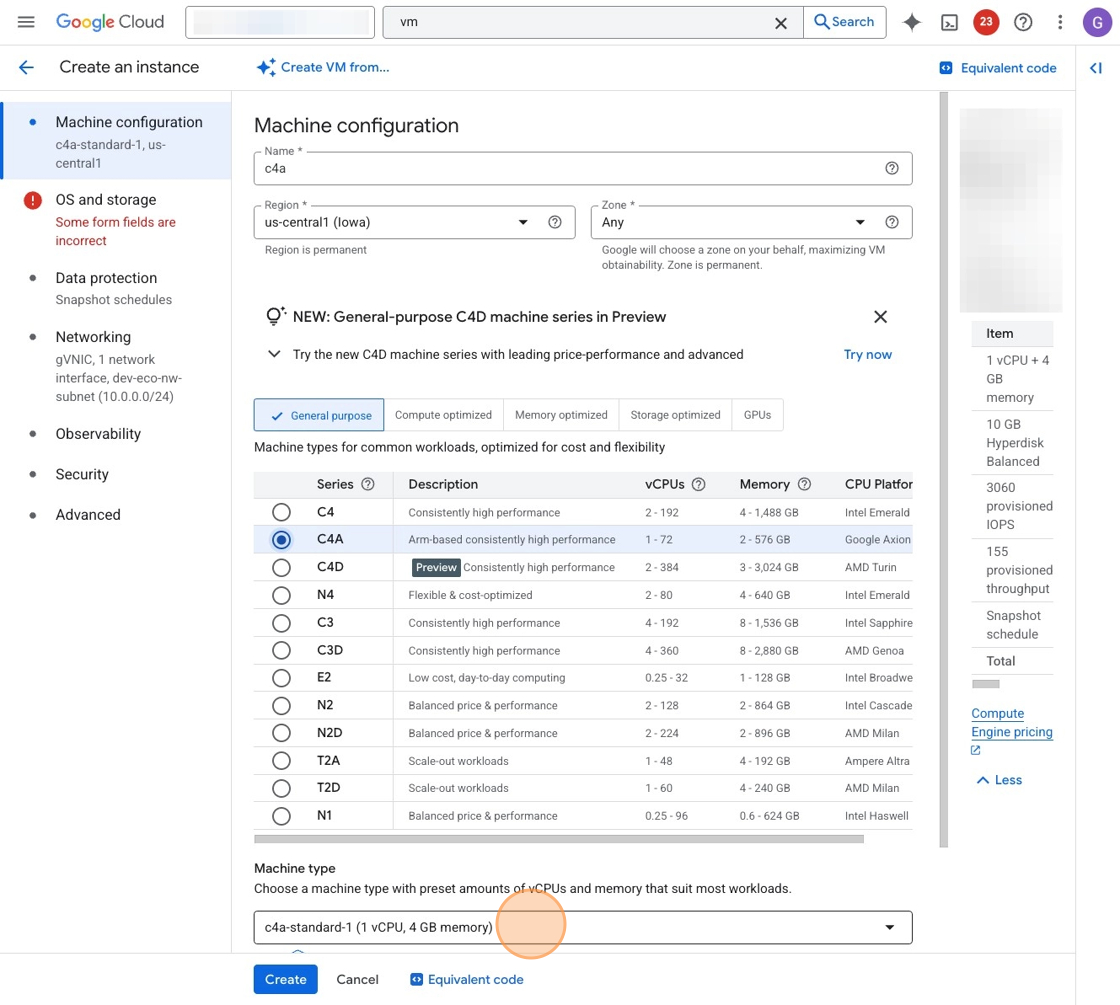The width and height of the screenshot is (1120, 1005).
Task: Open the Region dropdown us-central1
Action: click(414, 222)
